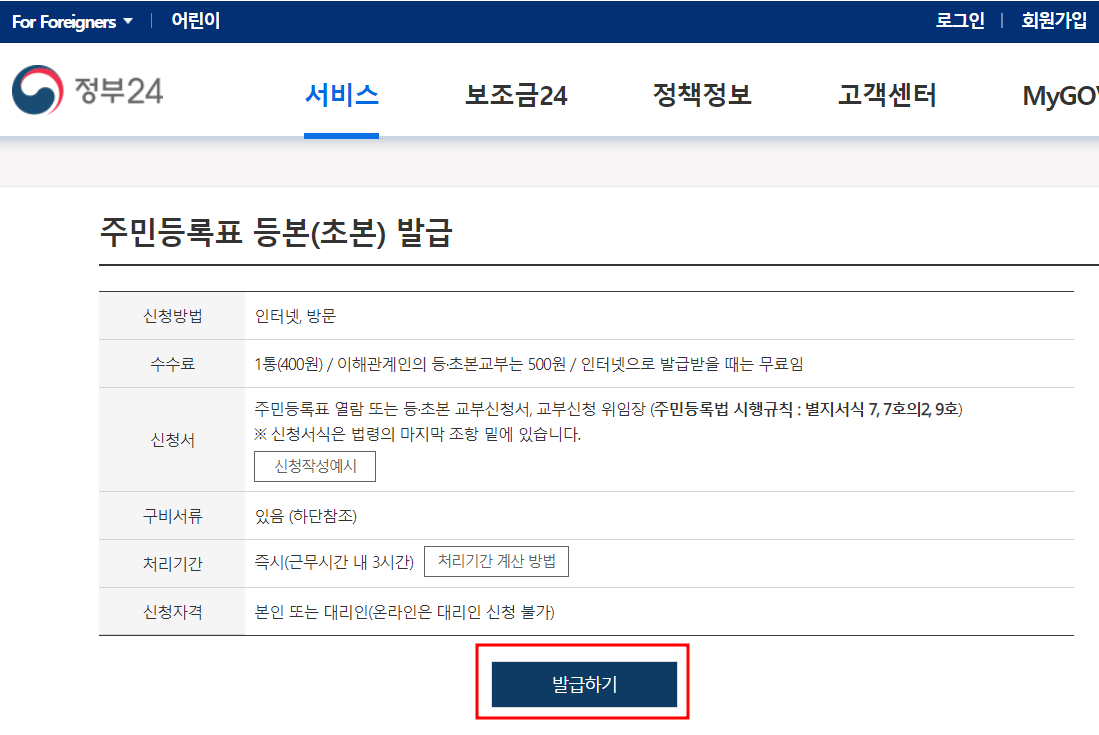Click the 로그인 link
1099x735 pixels.
959,20
